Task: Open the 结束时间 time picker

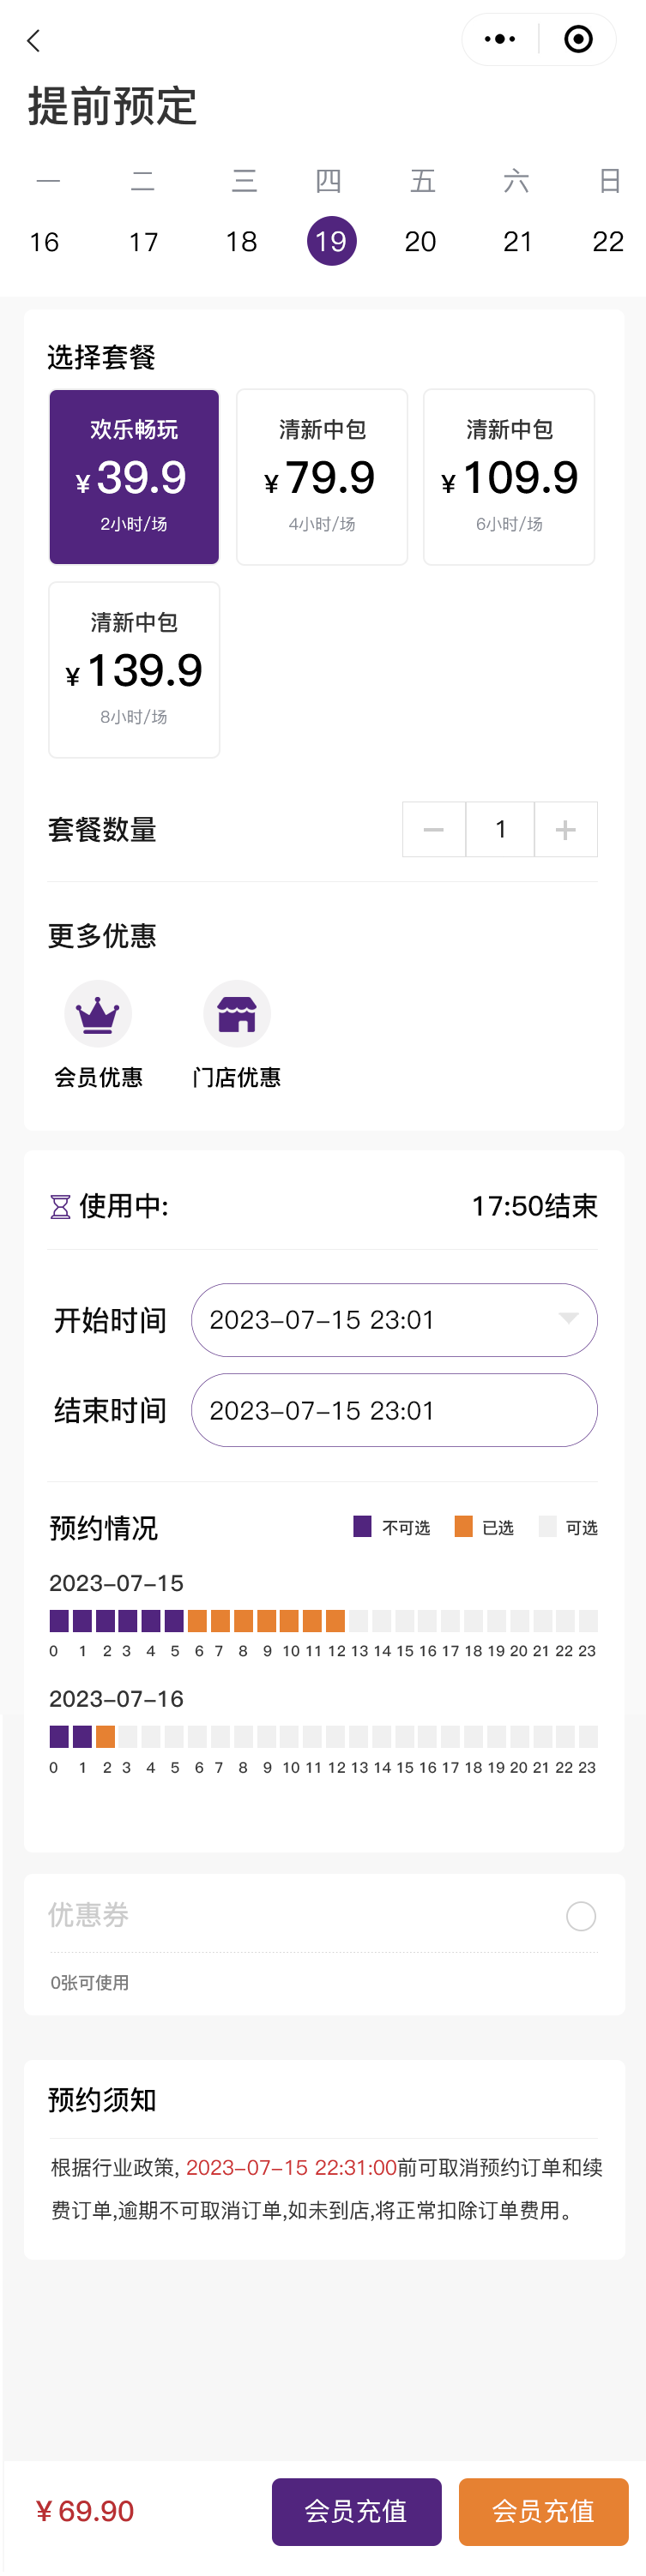Action: [x=394, y=1410]
